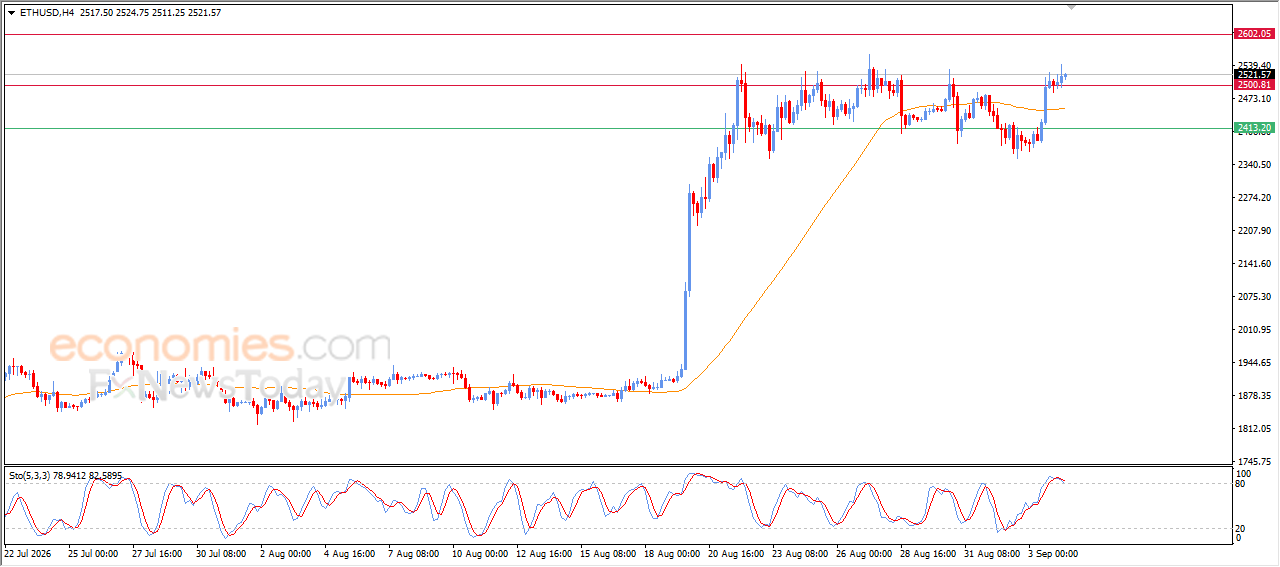This screenshot has width=1280, height=567.
Task: Click time axis label 27 Jul 16:00
Action: [x=155, y=552]
